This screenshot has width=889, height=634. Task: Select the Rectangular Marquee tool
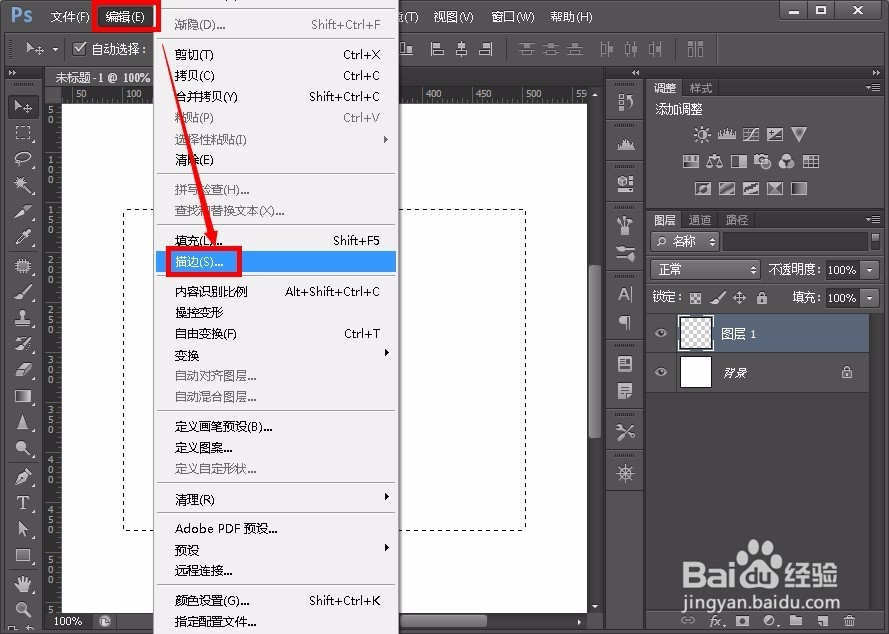coord(23,133)
